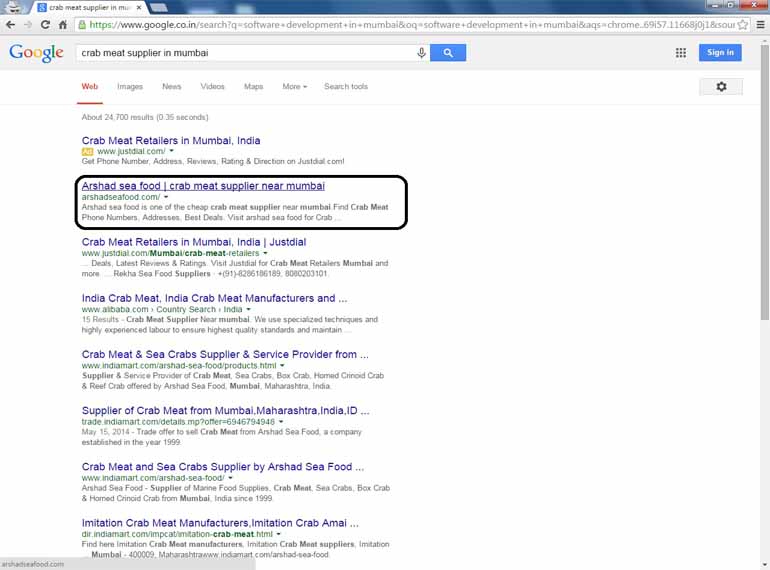Click the browser forward arrow
The image size is (770, 570).
(x=28, y=25)
